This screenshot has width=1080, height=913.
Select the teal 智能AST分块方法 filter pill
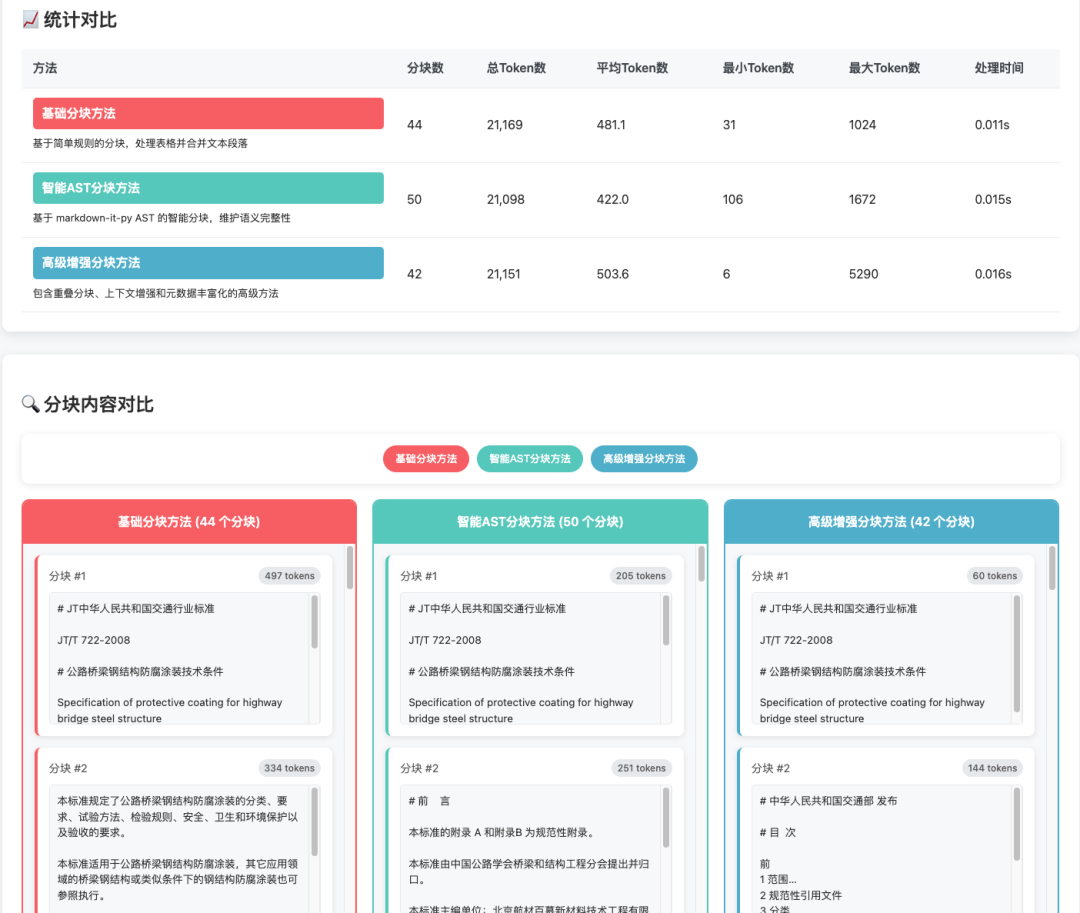click(529, 458)
